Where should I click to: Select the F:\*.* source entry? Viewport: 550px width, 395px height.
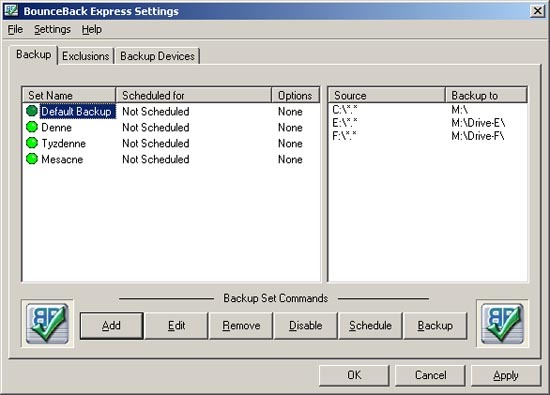pyautogui.click(x=344, y=136)
